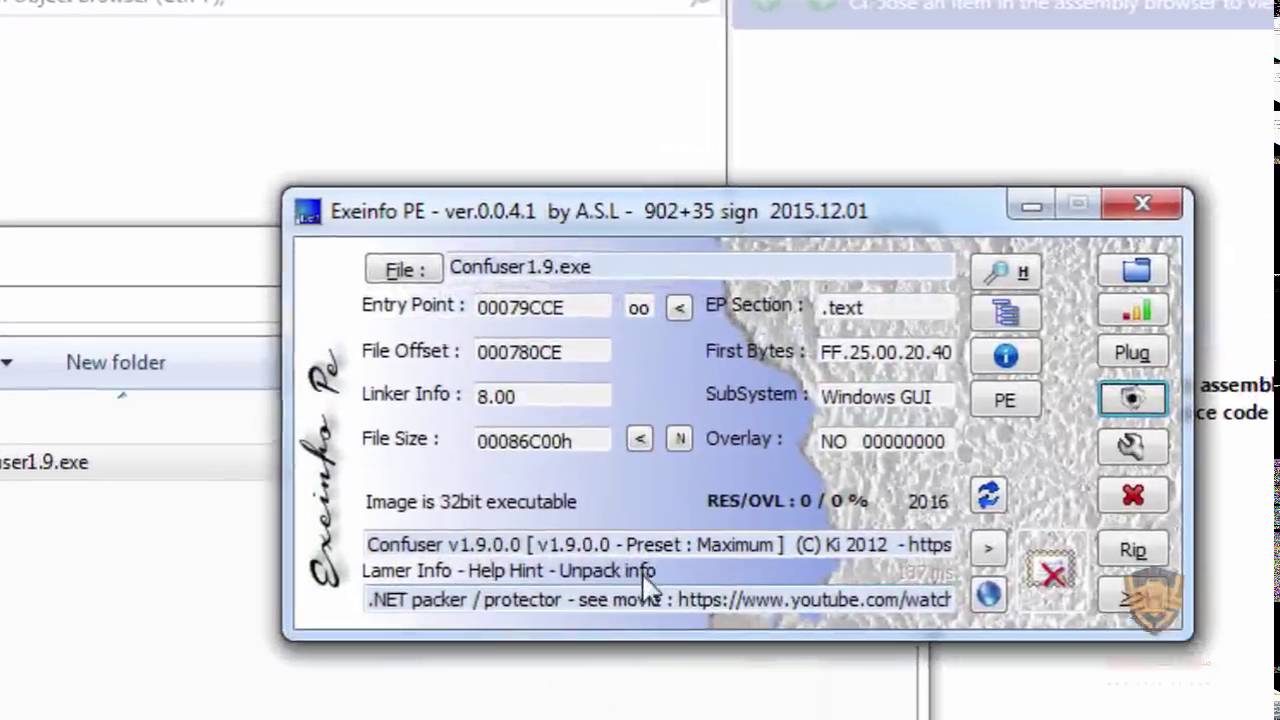Show the blue info button details
The width and height of the screenshot is (1280, 720).
pyautogui.click(x=1005, y=356)
